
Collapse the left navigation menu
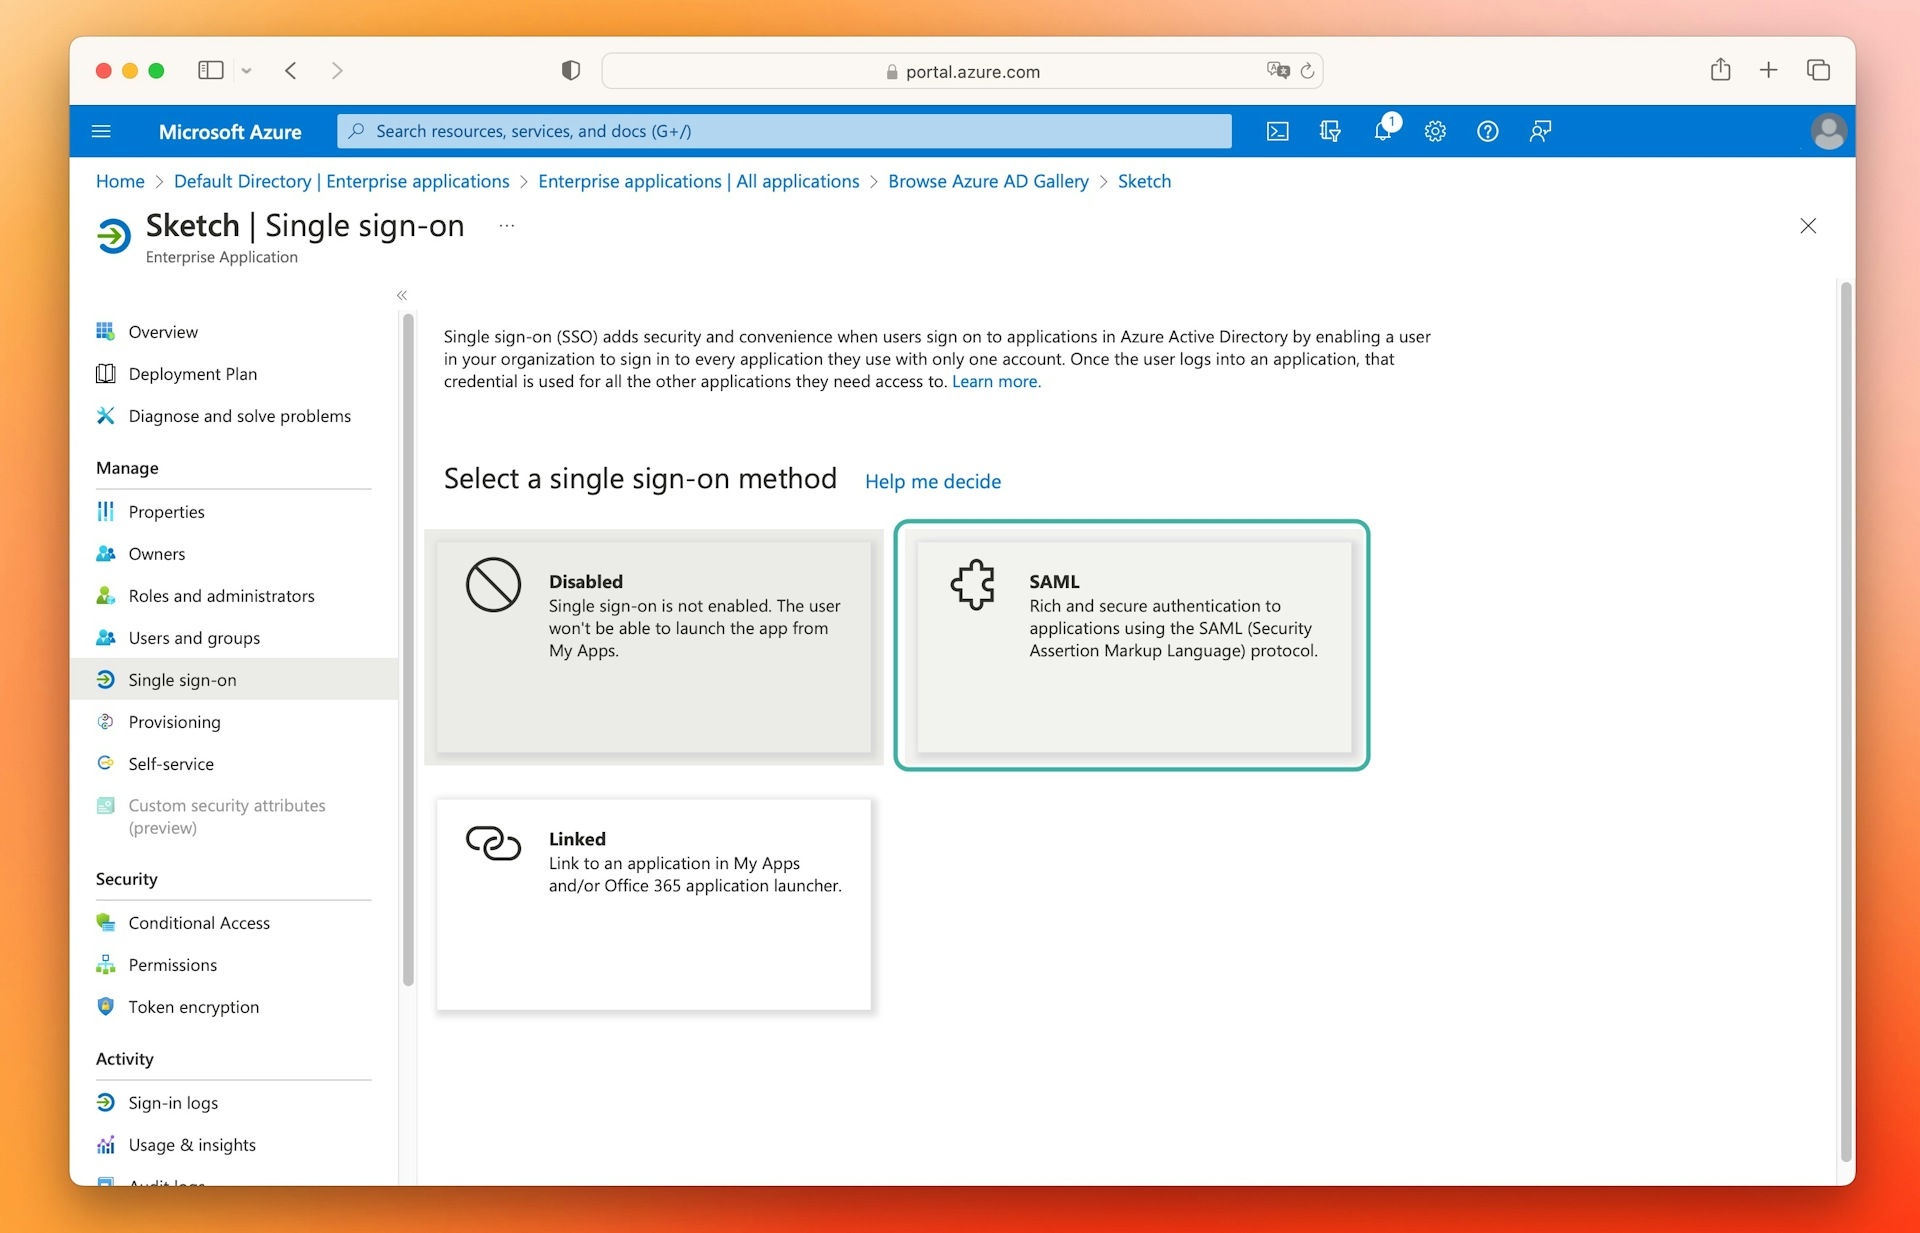coord(402,295)
